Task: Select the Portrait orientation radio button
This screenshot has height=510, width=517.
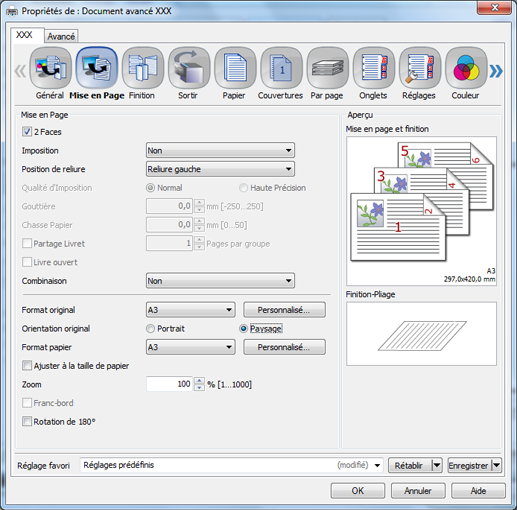Action: (150, 329)
